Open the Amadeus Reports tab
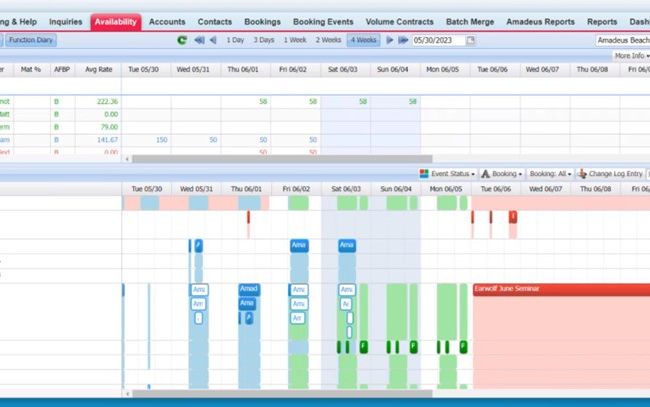This screenshot has width=650, height=407. pos(541,22)
